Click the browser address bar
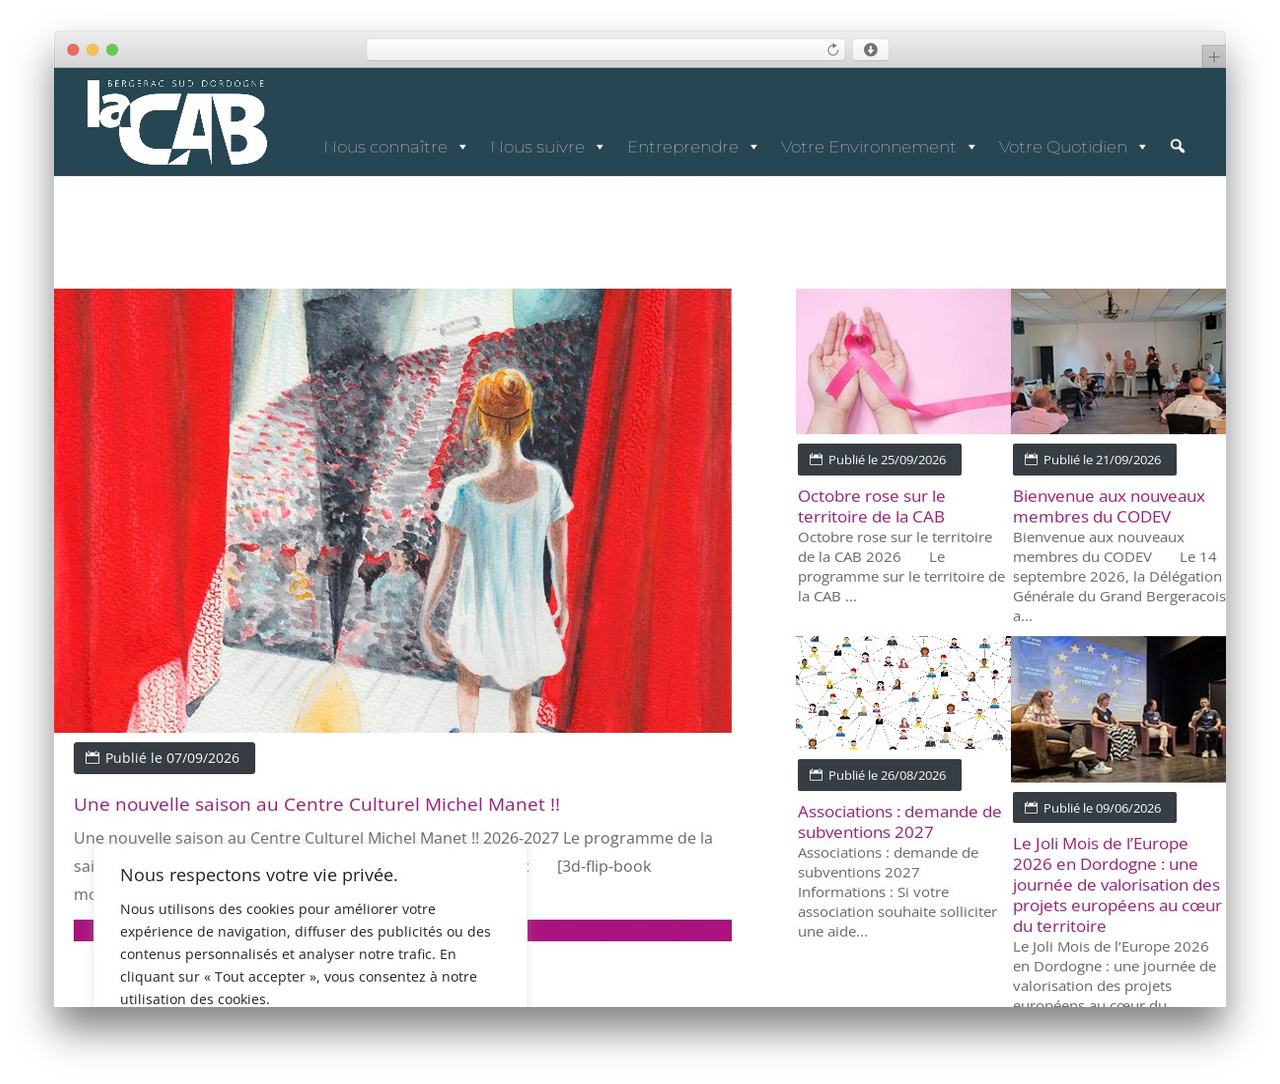This screenshot has width=1280, height=1084. [606, 50]
